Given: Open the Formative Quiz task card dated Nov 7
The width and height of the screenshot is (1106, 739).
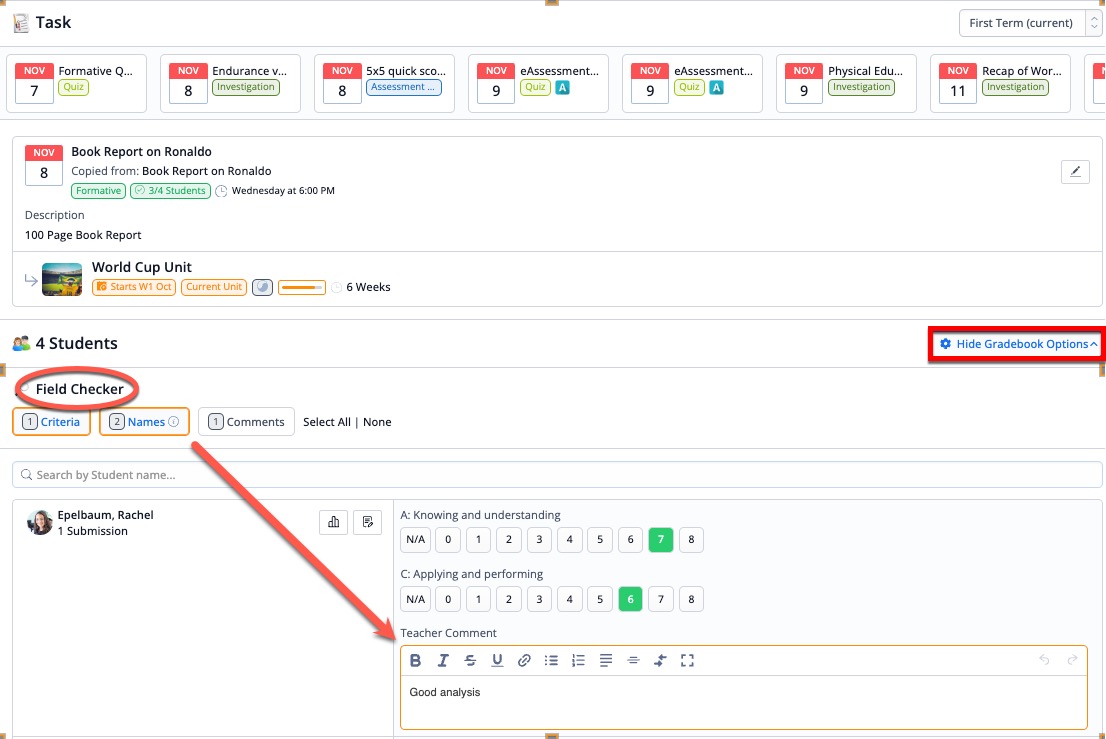Looking at the screenshot, I should tap(77, 82).
